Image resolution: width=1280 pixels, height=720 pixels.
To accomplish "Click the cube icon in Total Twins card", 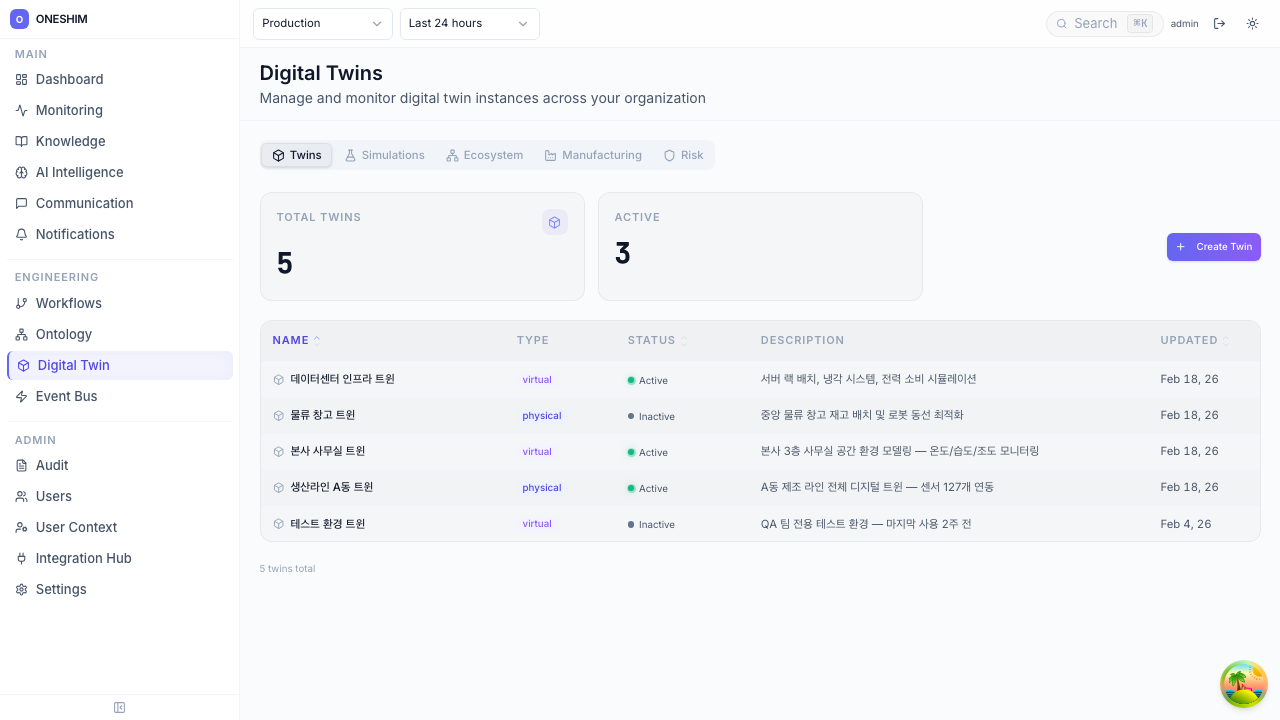I will (554, 222).
